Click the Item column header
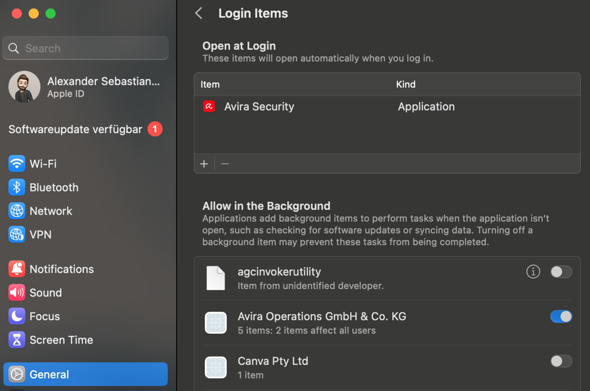Image resolution: width=590 pixels, height=391 pixels. click(210, 84)
